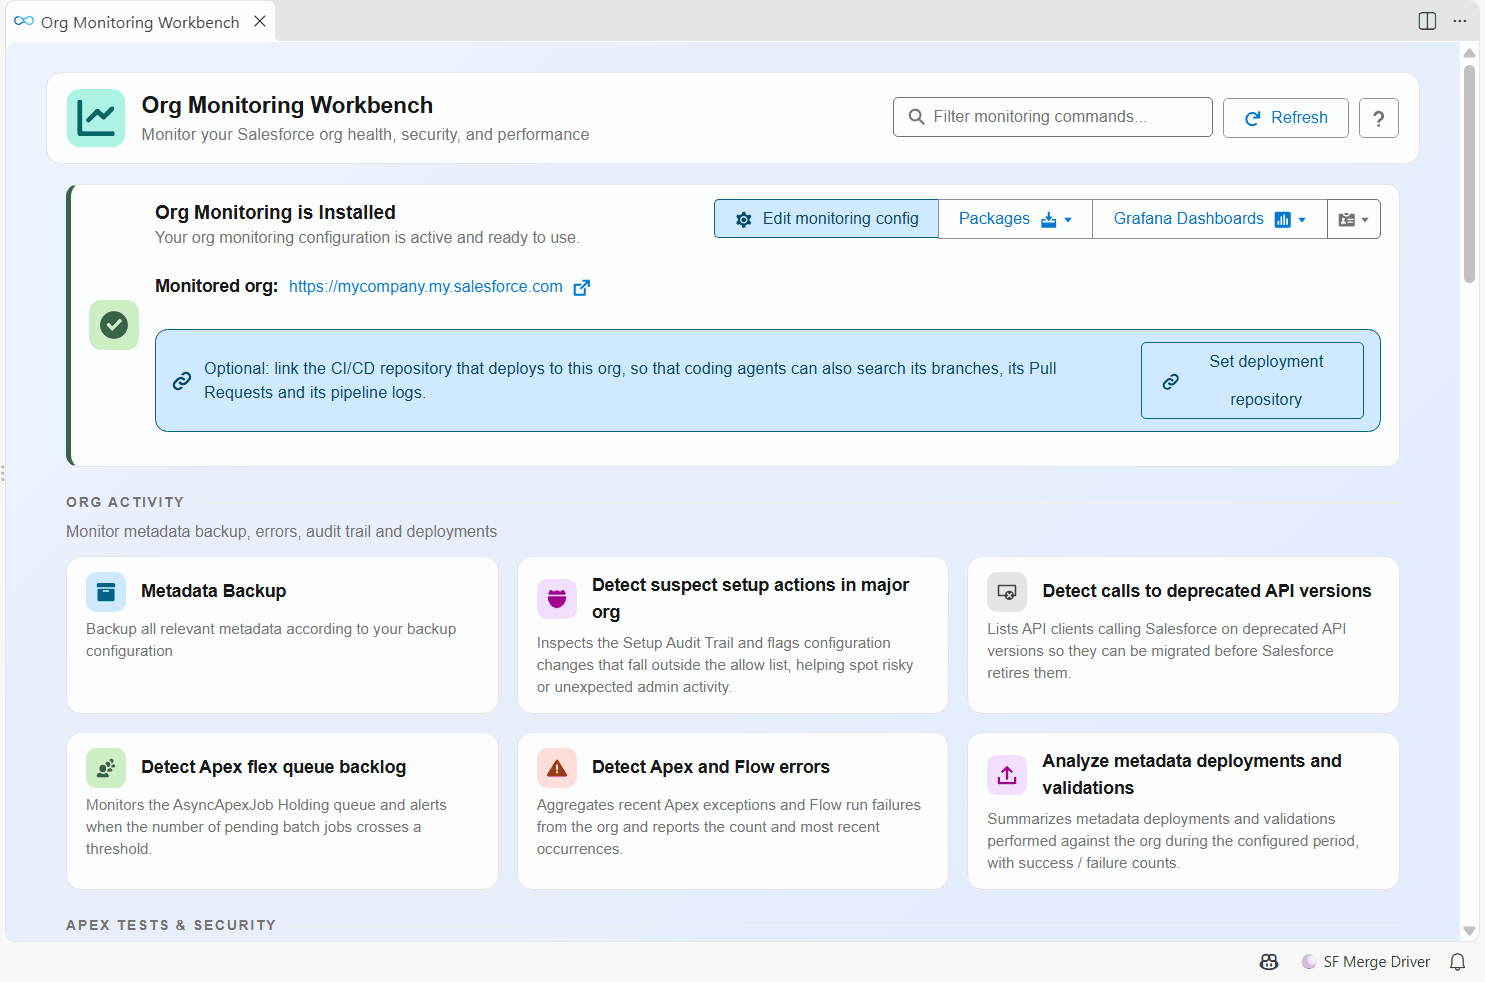Focus the Filter monitoring commands field

click(1052, 117)
